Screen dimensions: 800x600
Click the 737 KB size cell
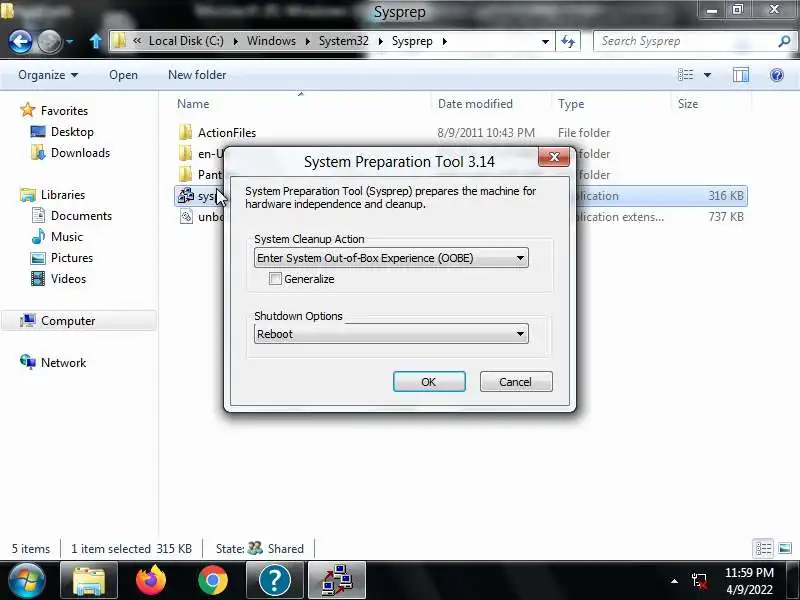(726, 216)
